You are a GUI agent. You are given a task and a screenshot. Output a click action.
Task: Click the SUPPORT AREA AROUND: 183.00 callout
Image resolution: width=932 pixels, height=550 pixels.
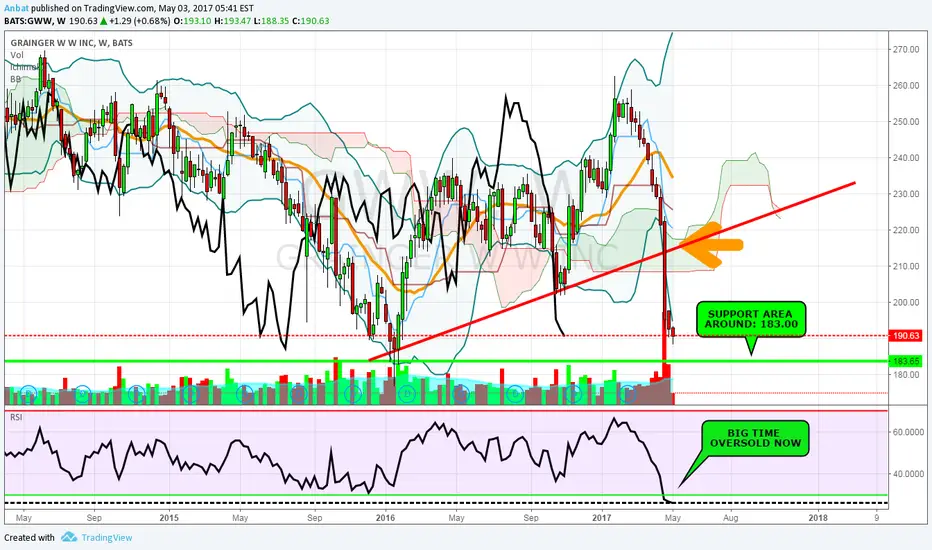[751, 319]
